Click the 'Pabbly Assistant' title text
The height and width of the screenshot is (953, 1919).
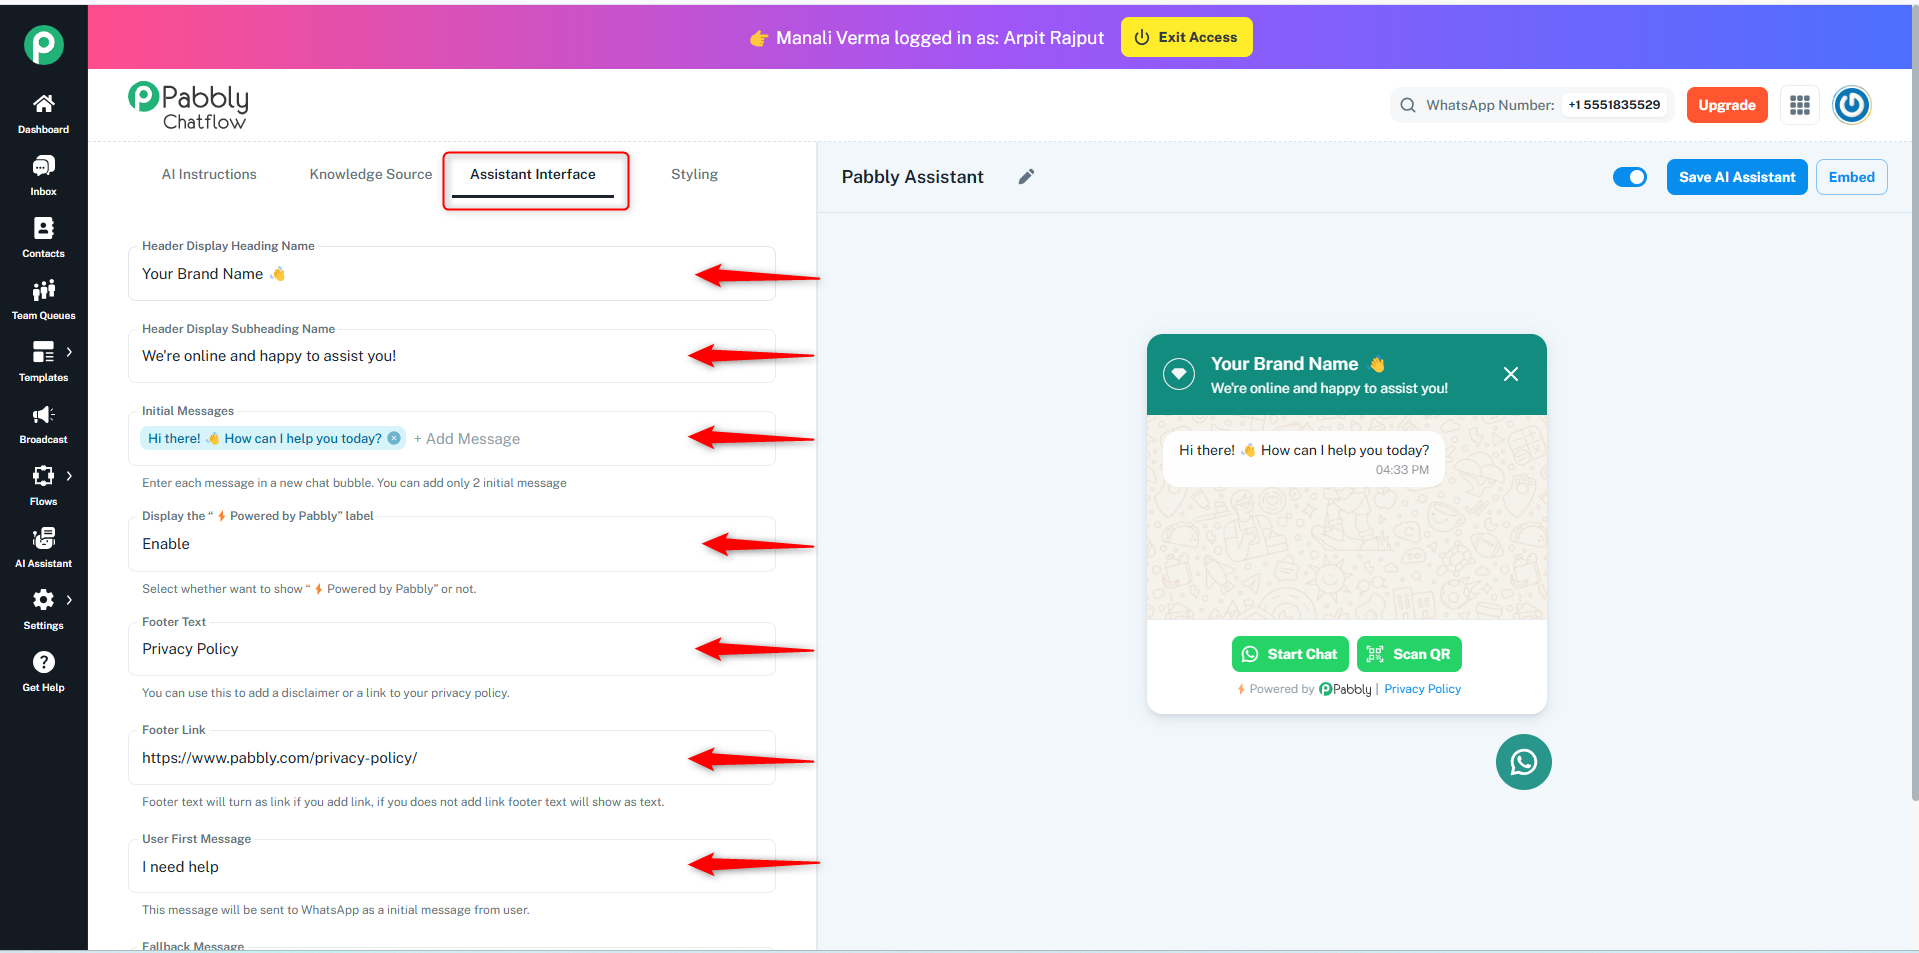912,177
